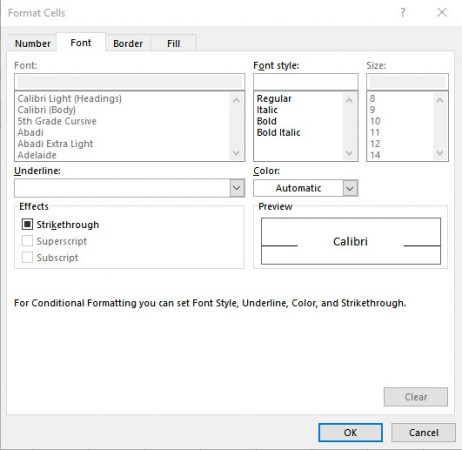Click the OK button

coord(350,432)
